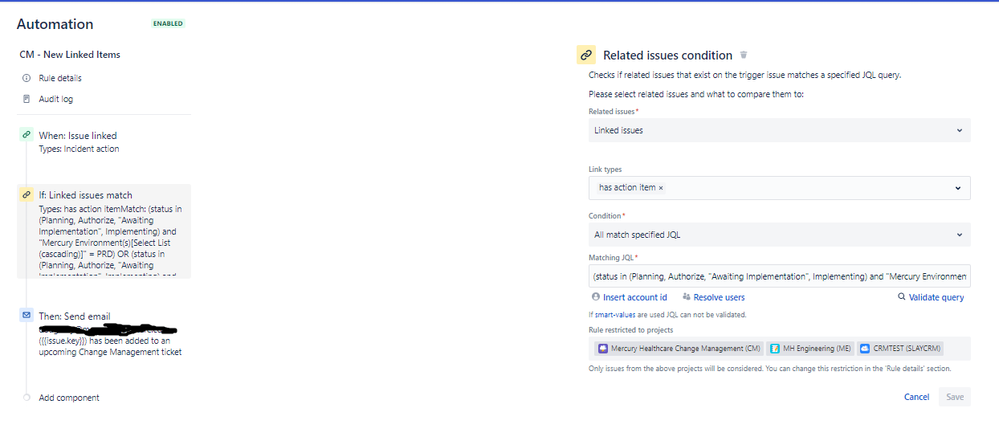
Task: Click the Validate query link
Action: coord(937,297)
